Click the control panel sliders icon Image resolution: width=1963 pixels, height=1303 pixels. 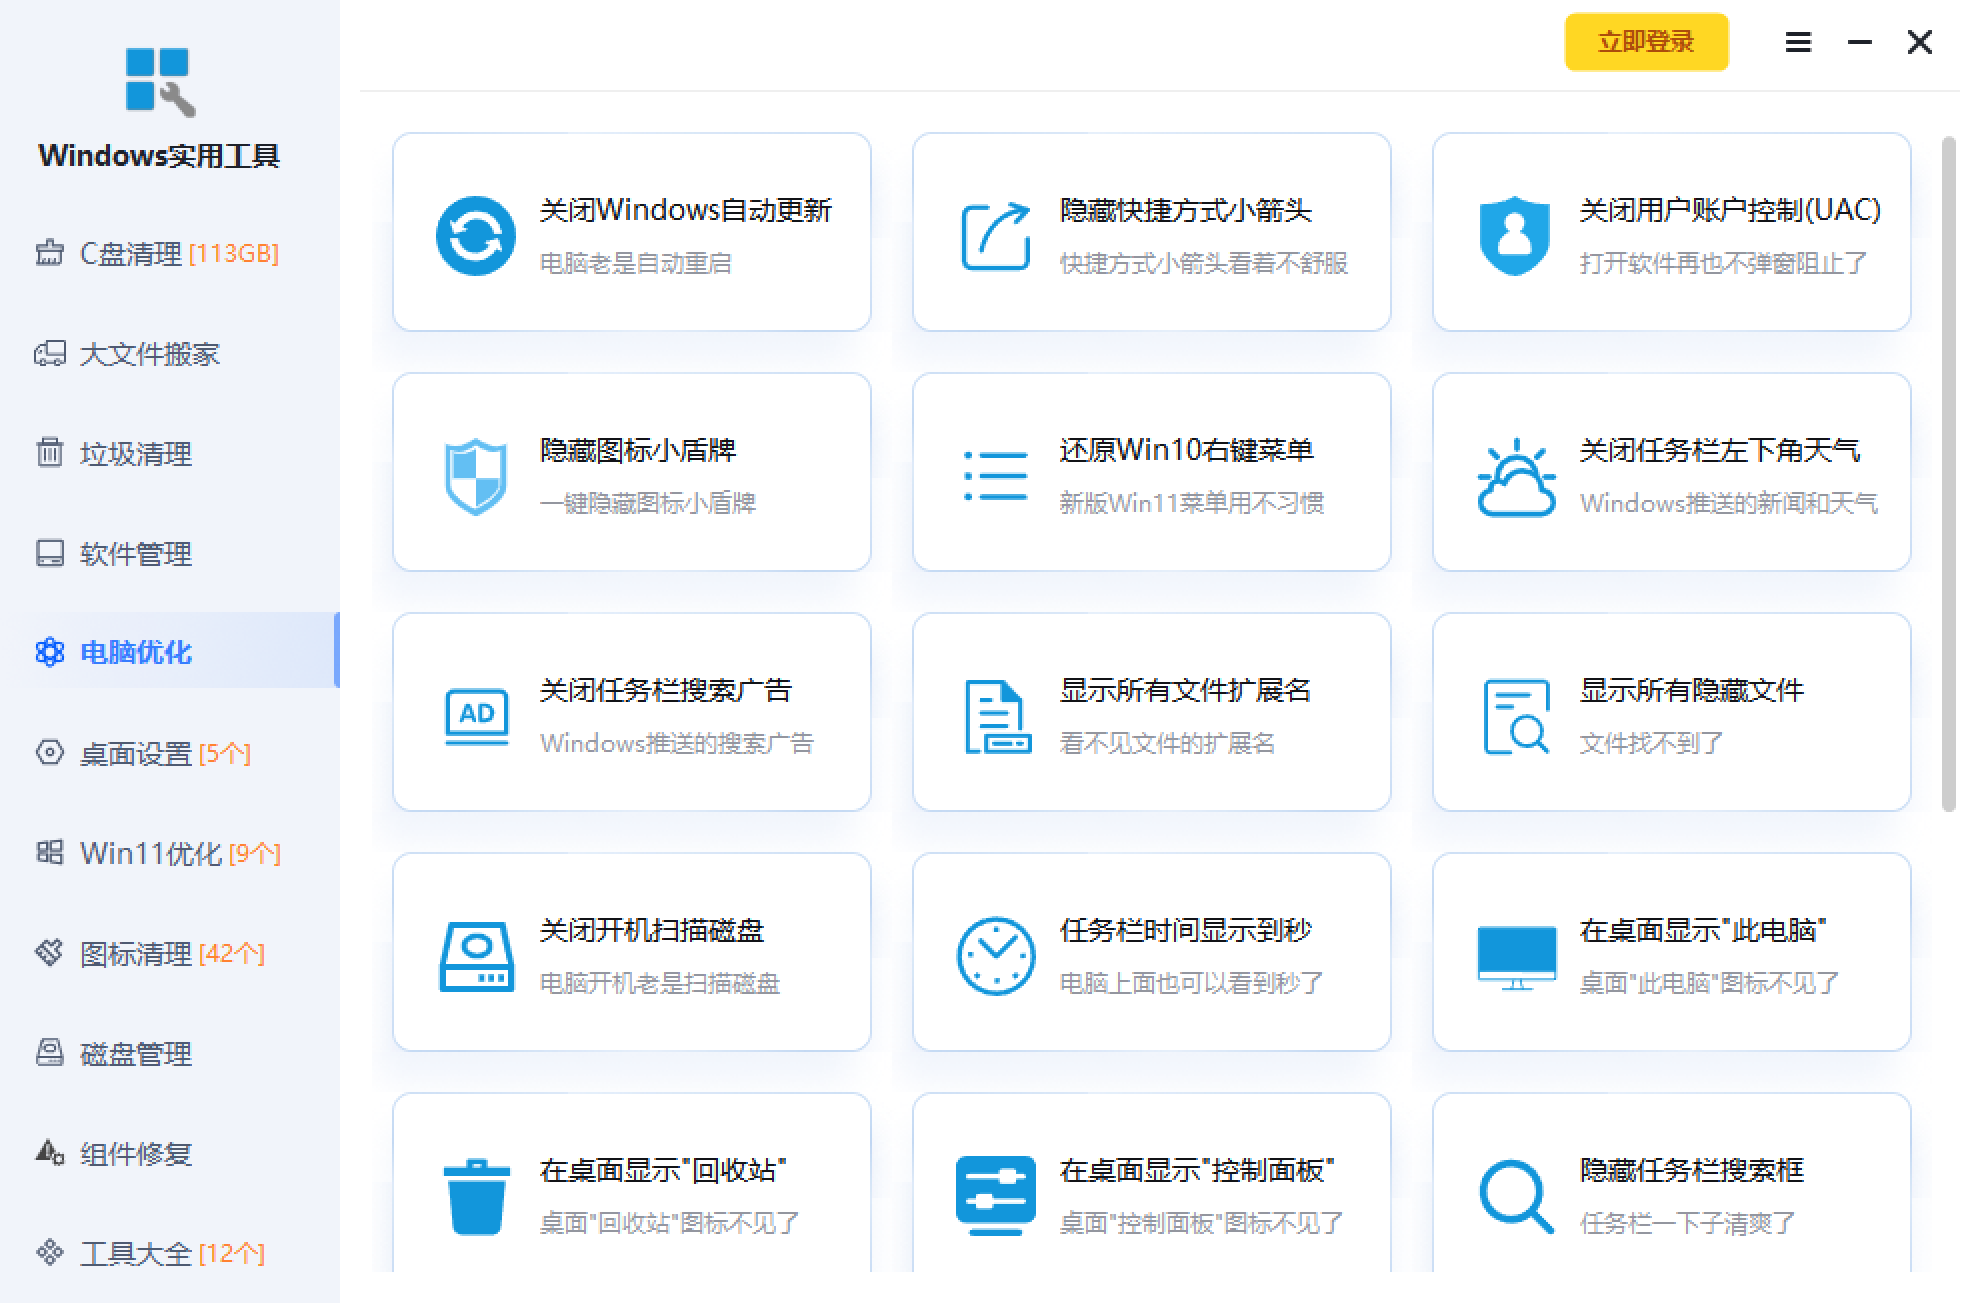(x=995, y=1196)
